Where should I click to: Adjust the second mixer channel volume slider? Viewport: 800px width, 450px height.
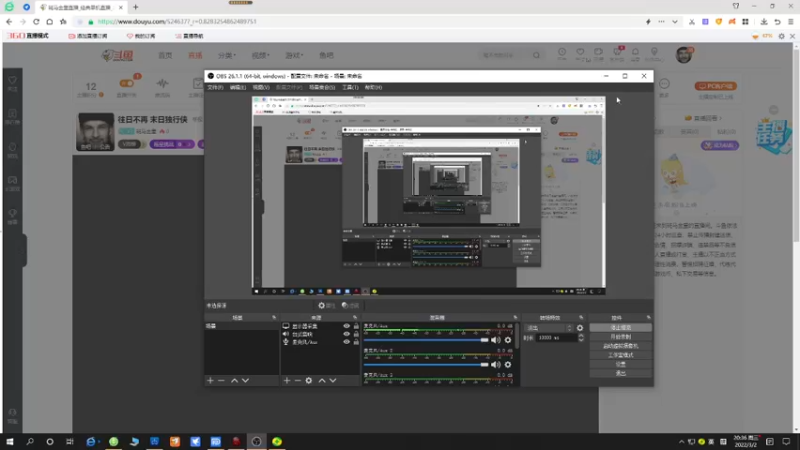(x=426, y=364)
